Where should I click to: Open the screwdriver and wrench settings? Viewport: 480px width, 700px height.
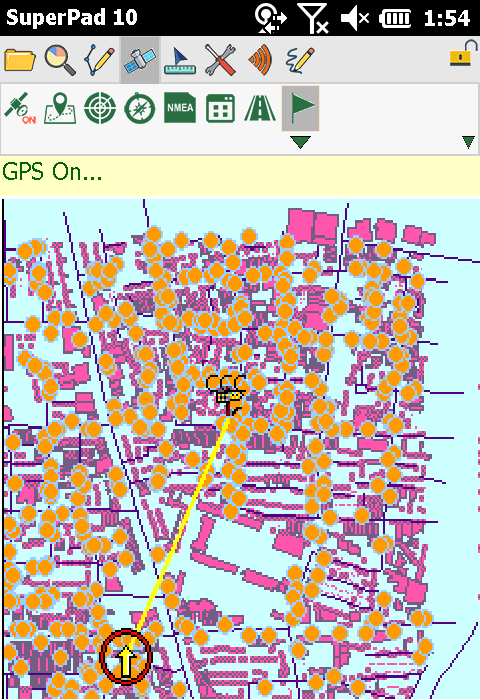(x=220, y=60)
